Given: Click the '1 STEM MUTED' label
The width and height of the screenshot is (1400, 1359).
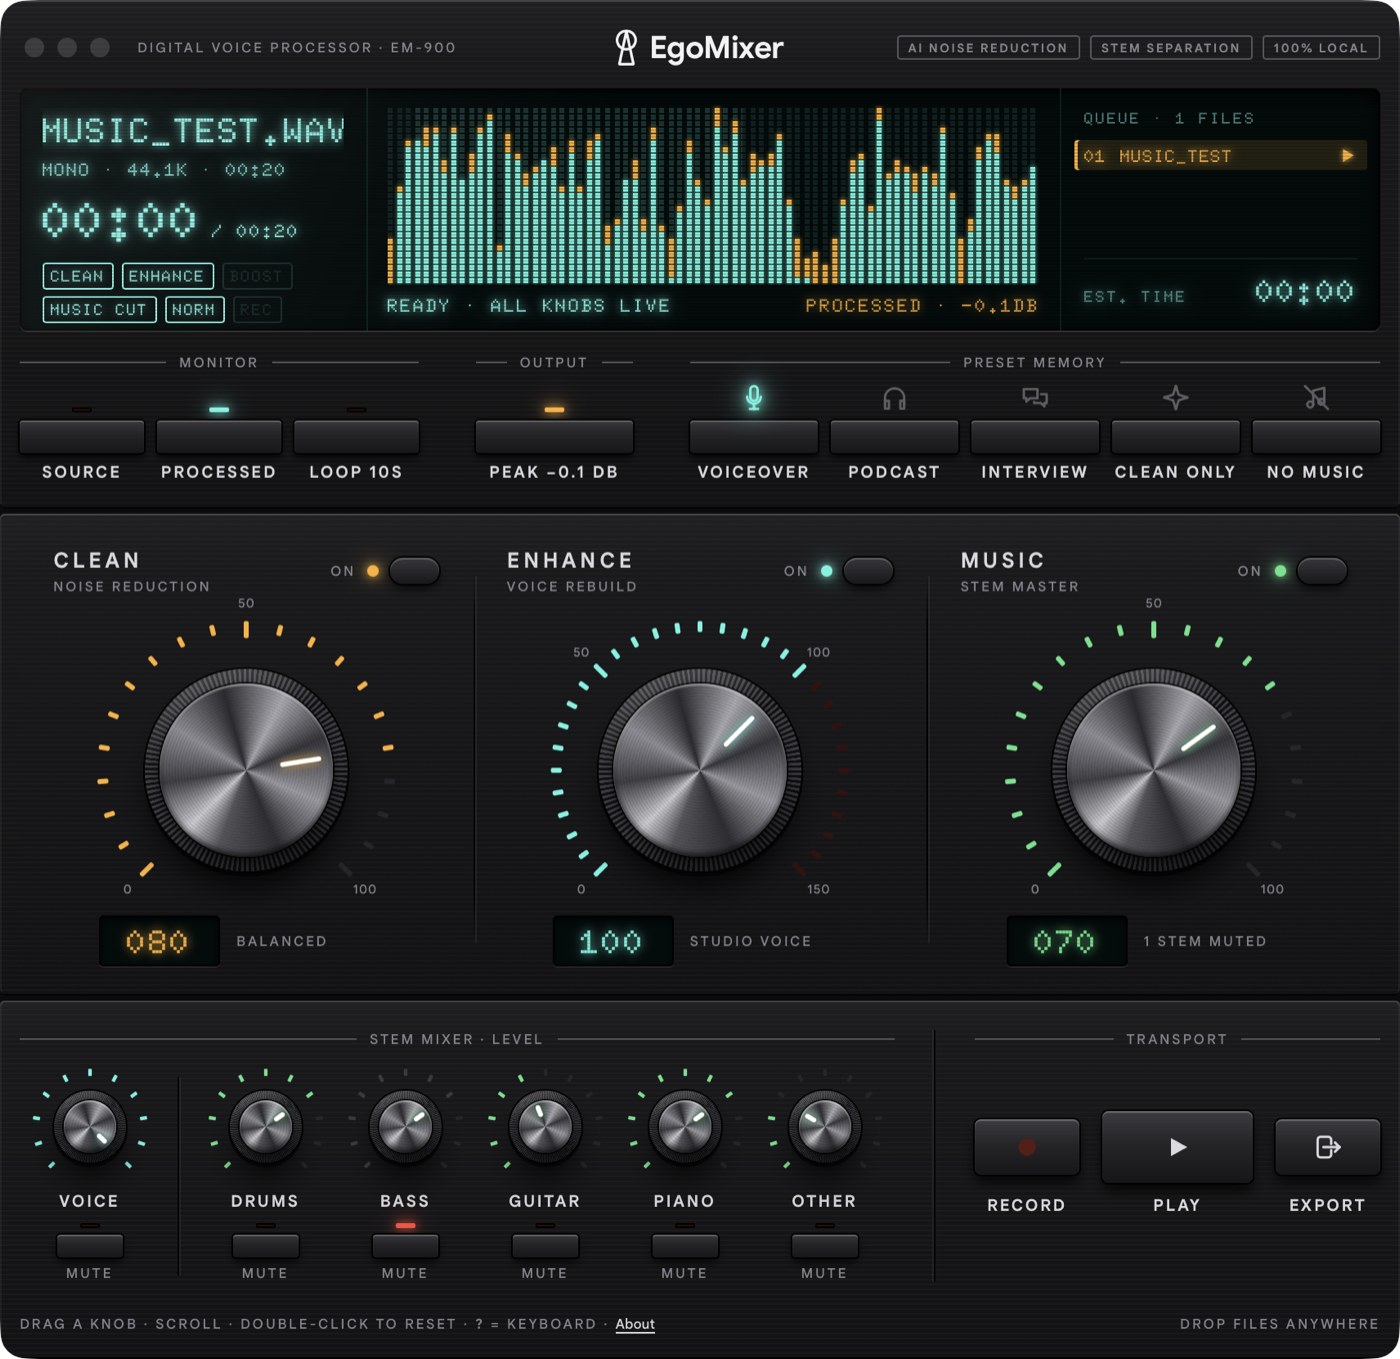Looking at the screenshot, I should point(1205,941).
